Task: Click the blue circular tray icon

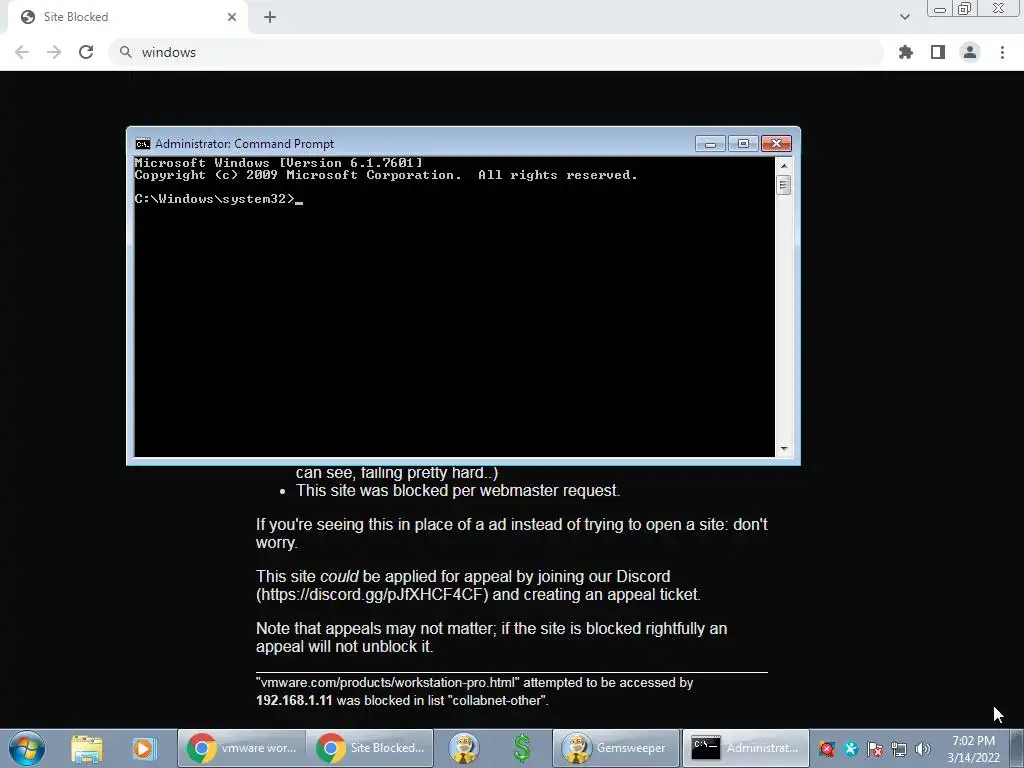Action: point(850,749)
